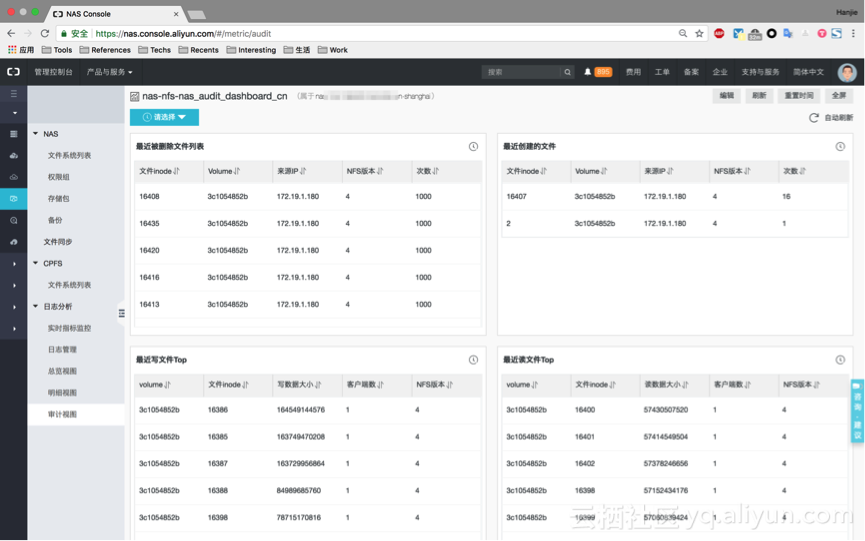865x541 pixels.
Task: Click the clock icon in the 最近被删除文件列表 panel
Action: pos(473,146)
